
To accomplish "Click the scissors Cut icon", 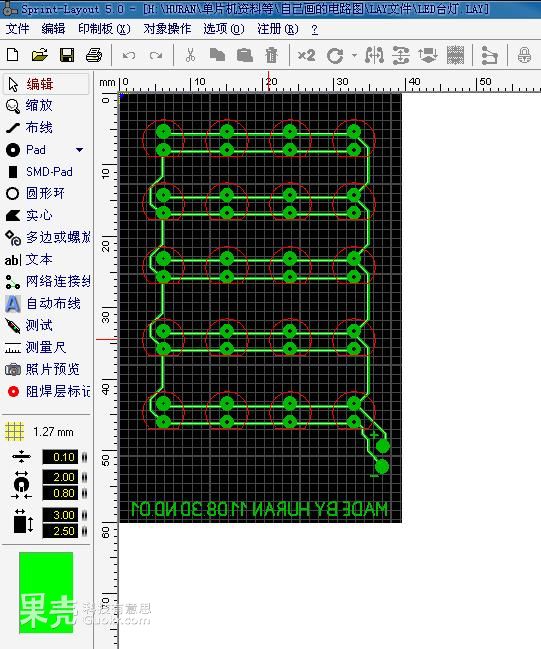I will tap(190, 55).
